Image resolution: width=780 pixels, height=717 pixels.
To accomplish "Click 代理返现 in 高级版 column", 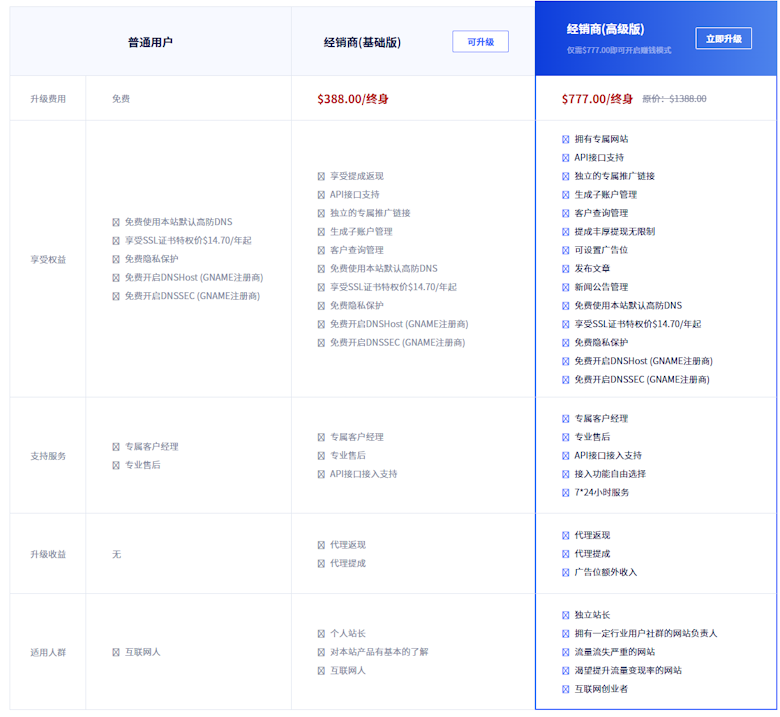I will pyautogui.click(x=592, y=535).
